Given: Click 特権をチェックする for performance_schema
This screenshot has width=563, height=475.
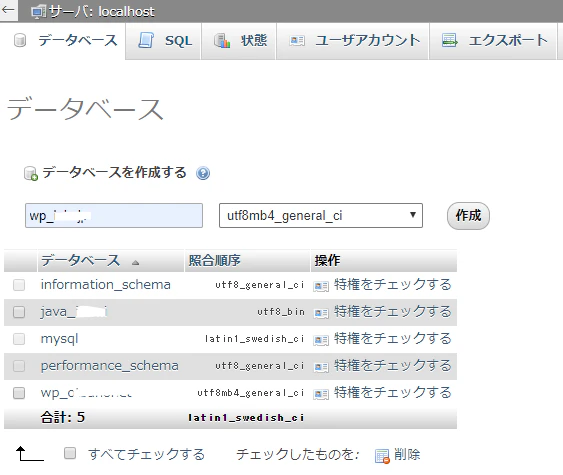Looking at the screenshot, I should tap(392, 366).
